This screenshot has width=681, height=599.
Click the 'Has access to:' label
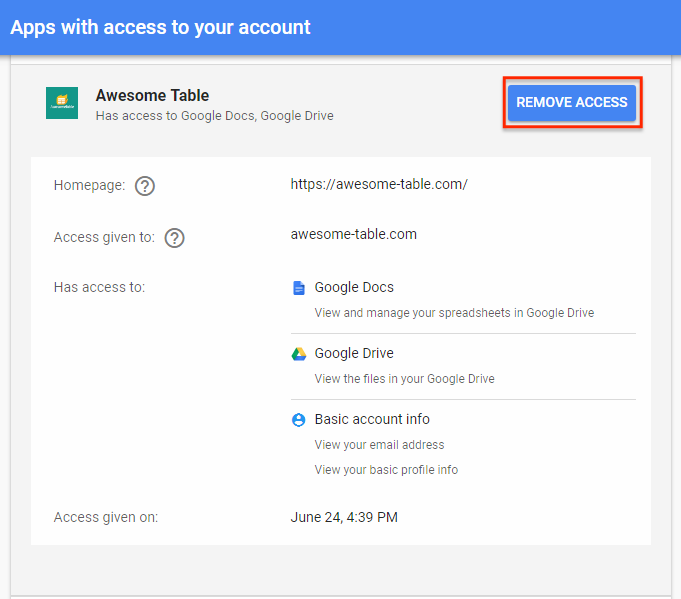pos(99,287)
